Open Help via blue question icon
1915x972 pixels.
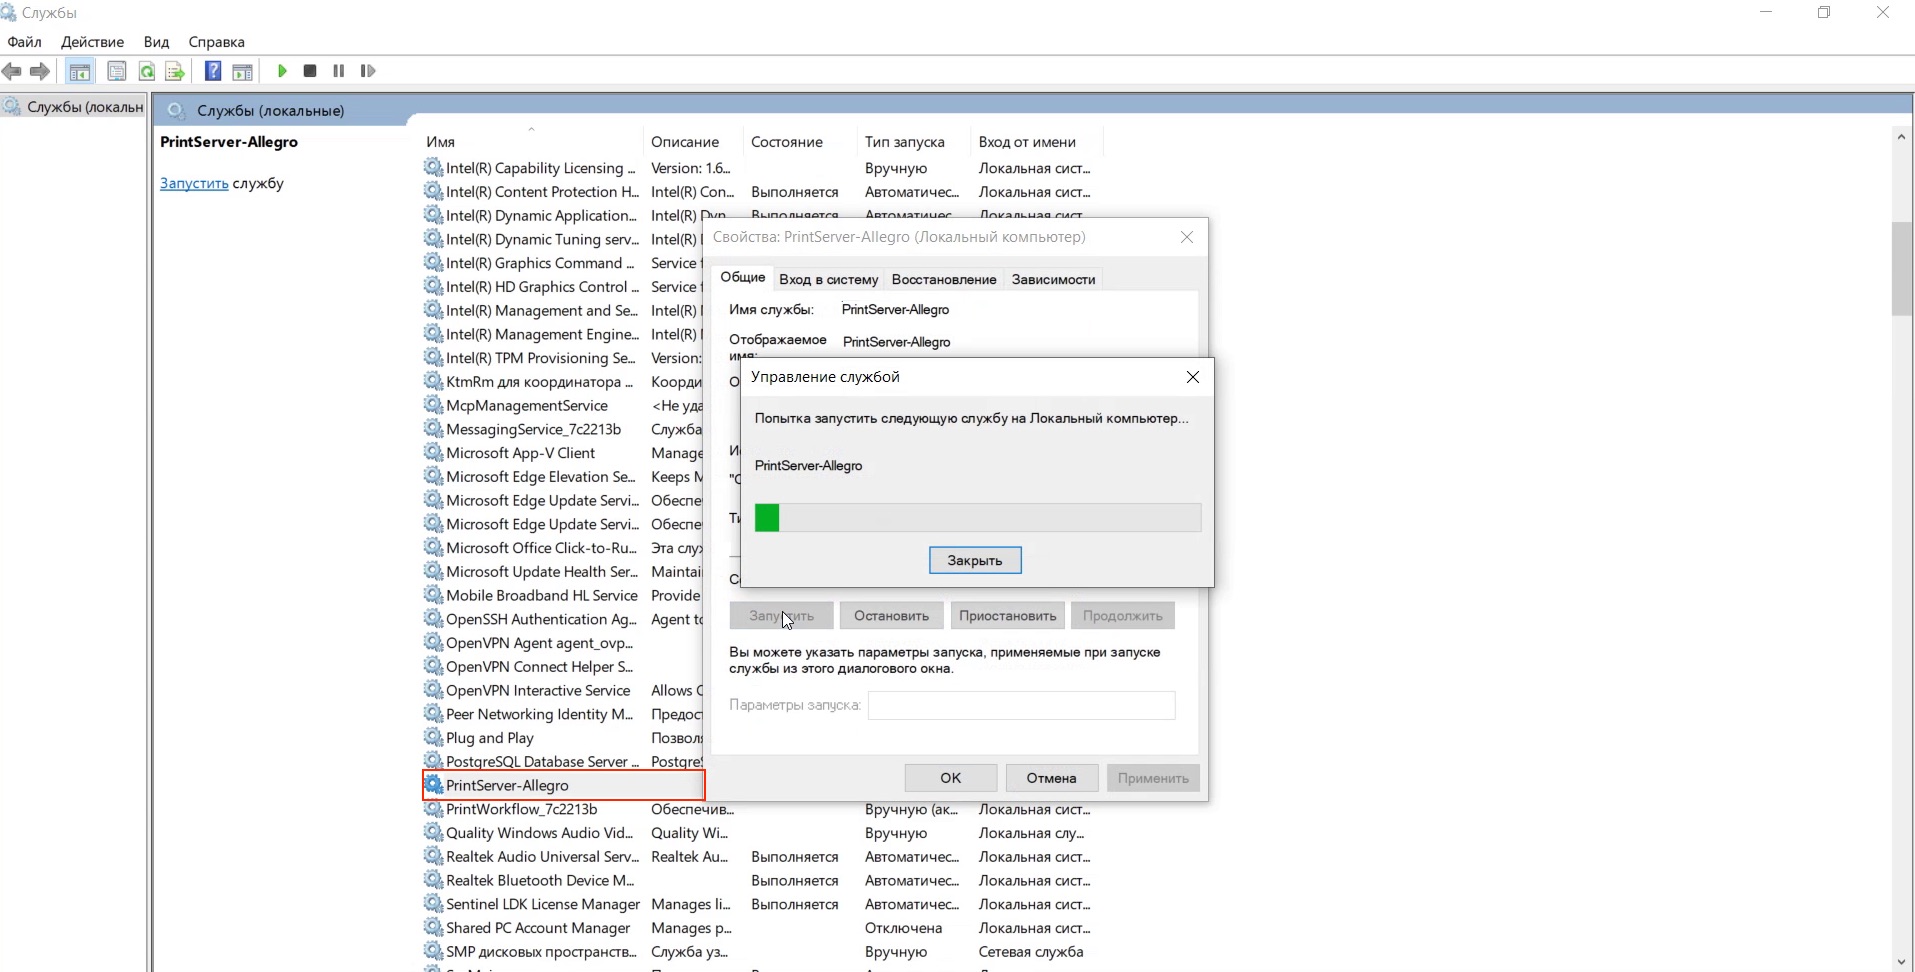point(213,71)
